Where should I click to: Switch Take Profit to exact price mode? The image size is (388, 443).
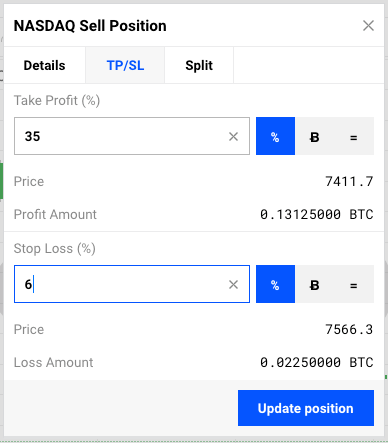click(x=354, y=136)
